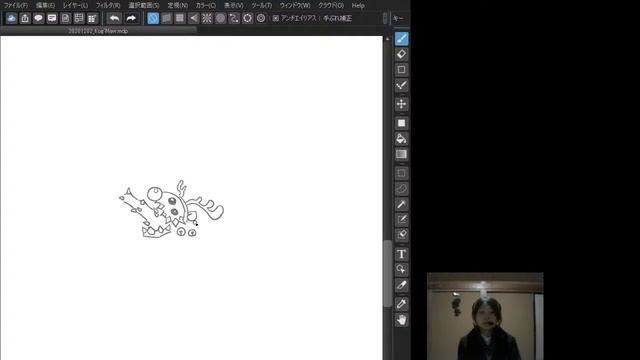Select the Move tool
640x360 pixels.
coord(402,104)
